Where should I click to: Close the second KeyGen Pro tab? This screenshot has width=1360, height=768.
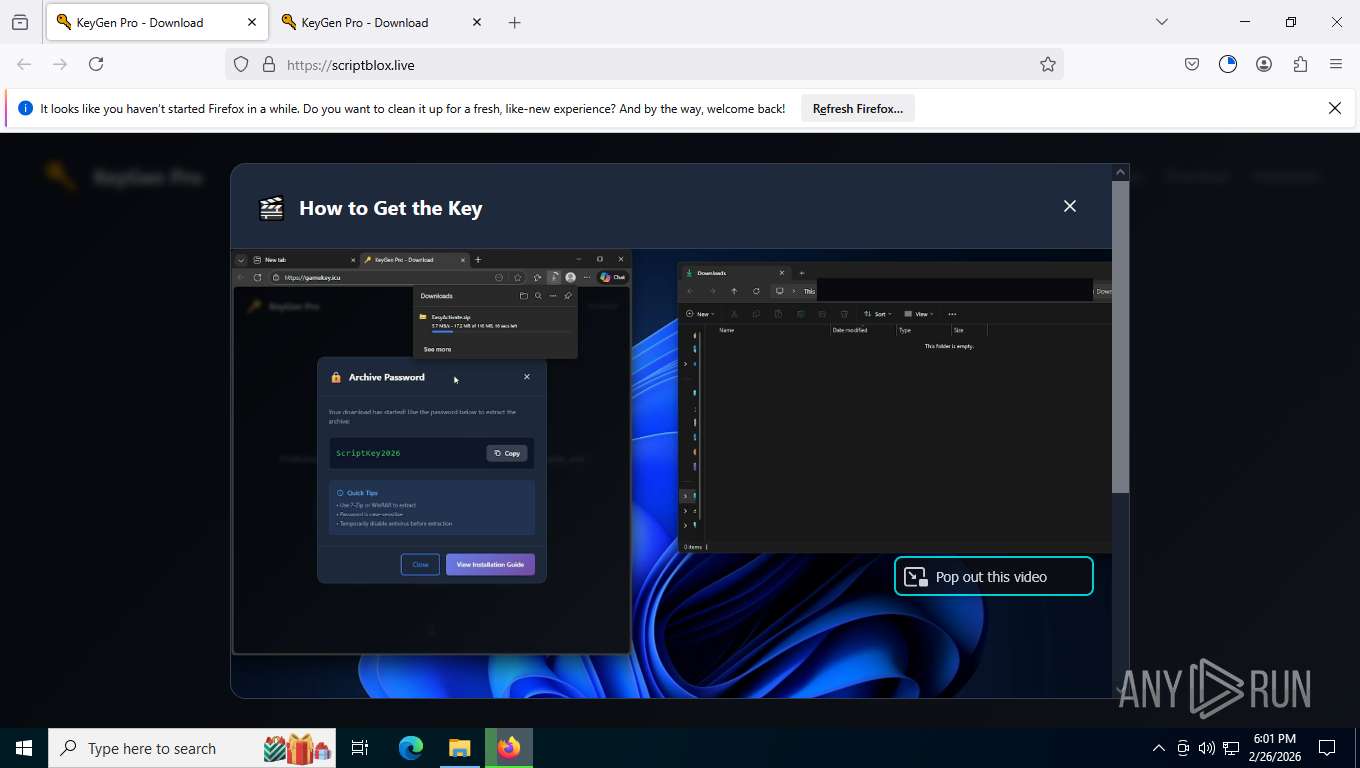476,22
